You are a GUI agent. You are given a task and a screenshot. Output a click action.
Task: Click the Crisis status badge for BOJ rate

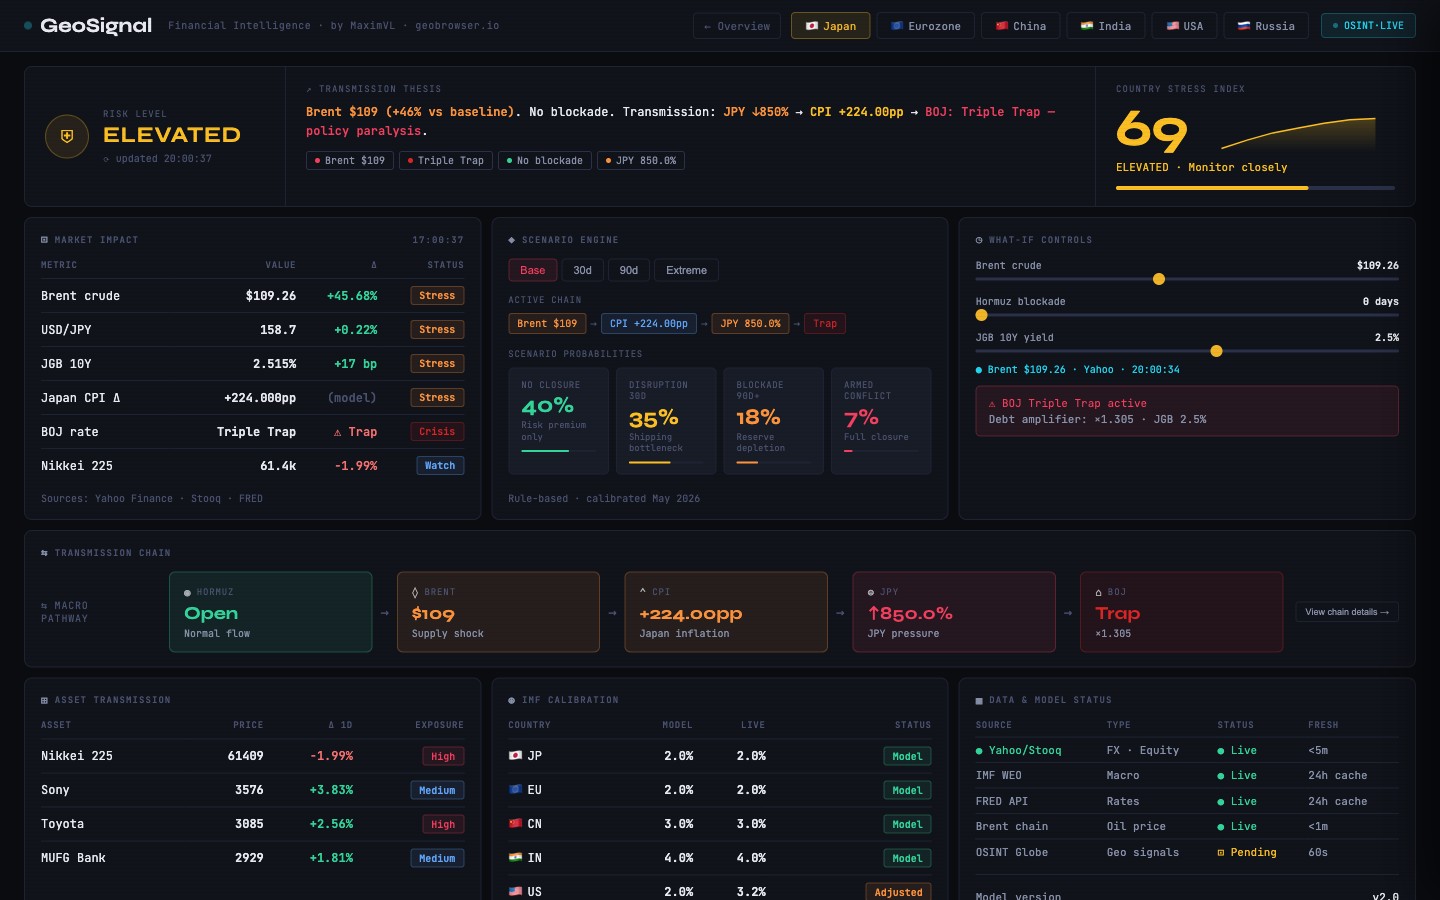click(437, 432)
